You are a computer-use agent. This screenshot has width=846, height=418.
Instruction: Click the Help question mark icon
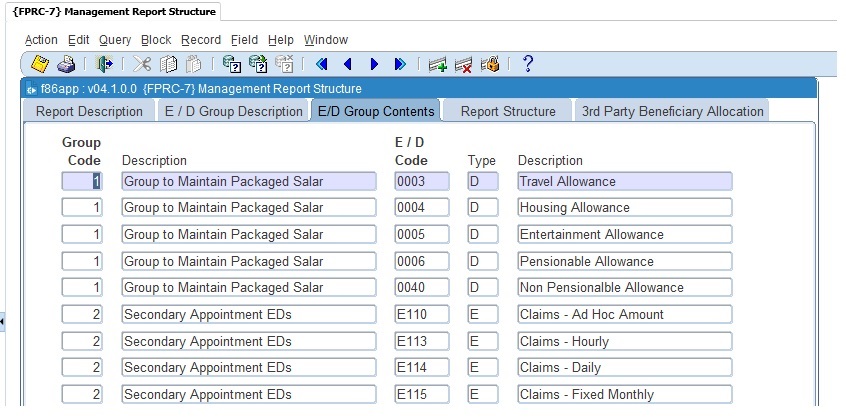(528, 65)
